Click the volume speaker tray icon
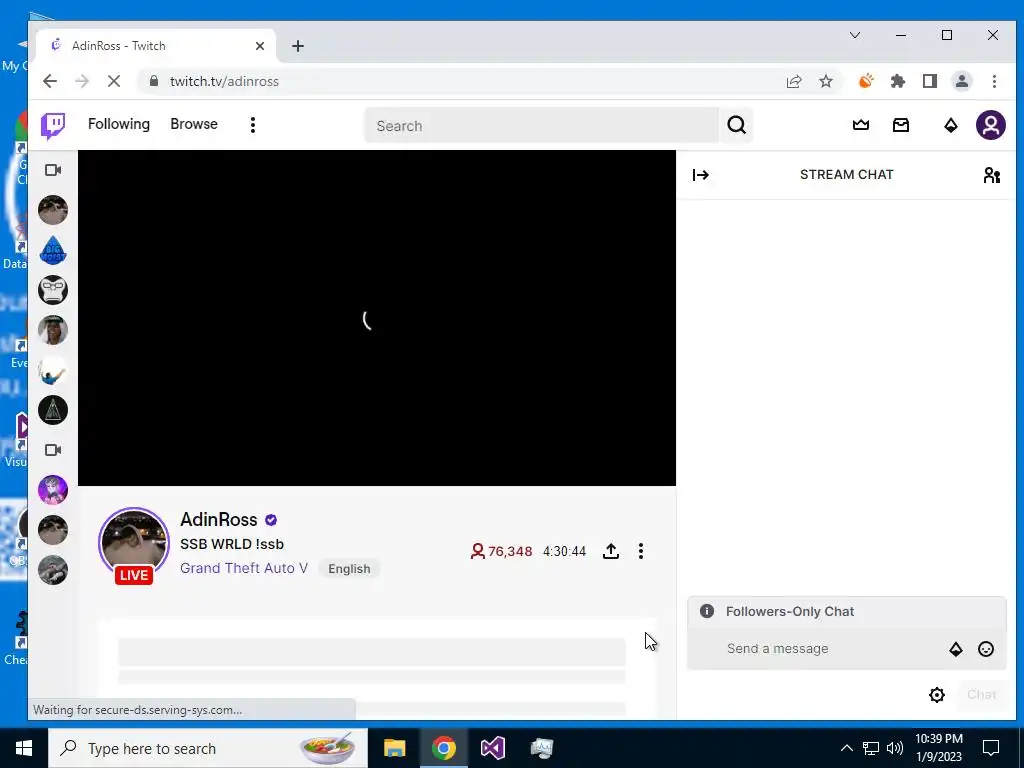Image resolution: width=1024 pixels, height=768 pixels. [x=895, y=748]
